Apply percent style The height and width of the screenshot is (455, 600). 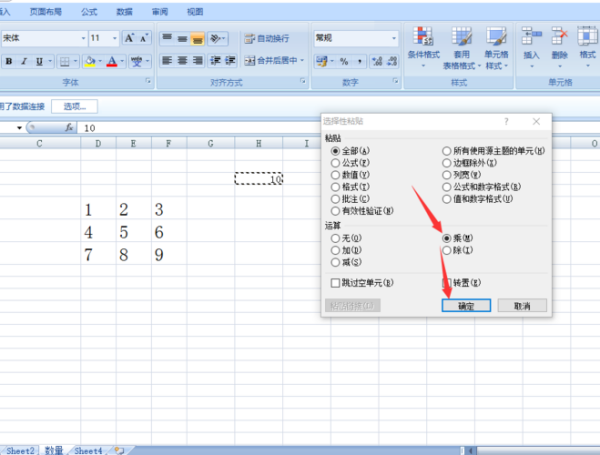pos(344,61)
